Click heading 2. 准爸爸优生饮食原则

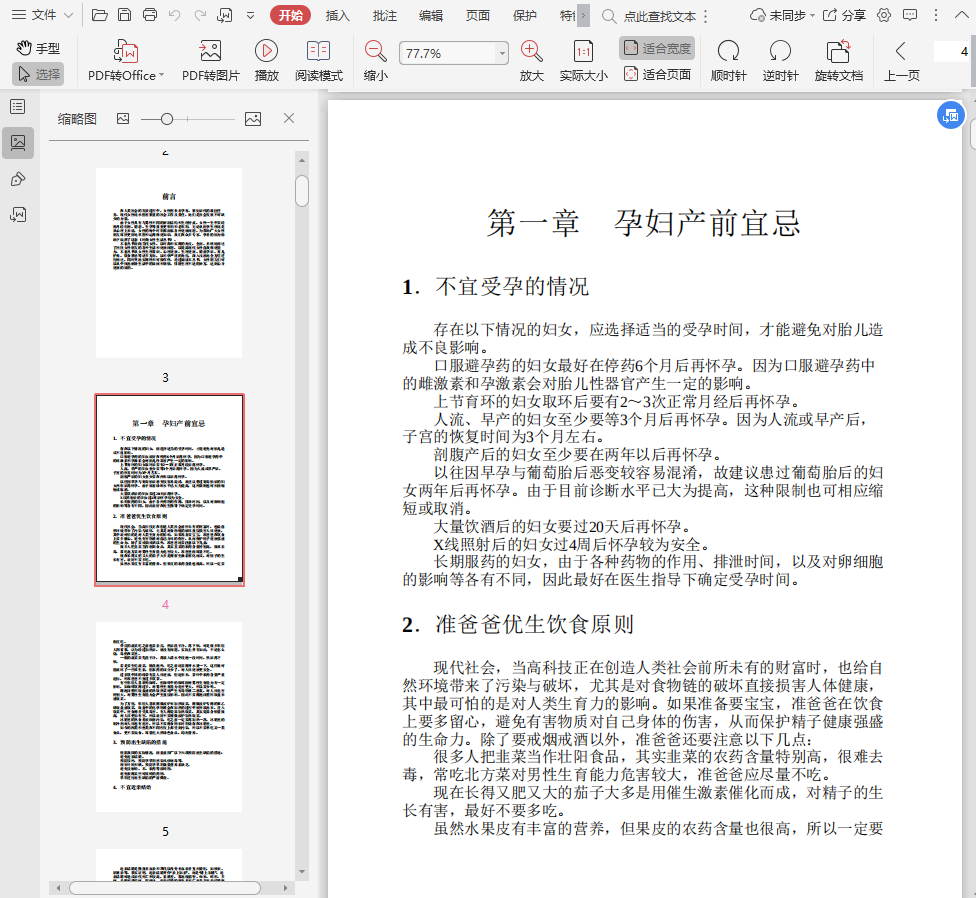pyautogui.click(x=517, y=624)
